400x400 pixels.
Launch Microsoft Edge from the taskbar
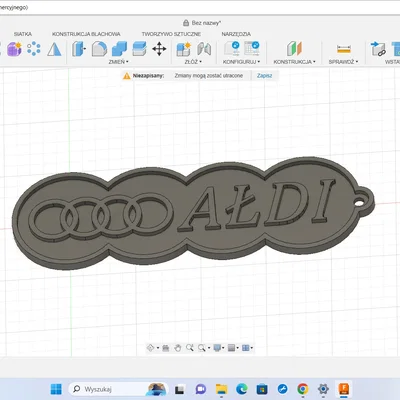pos(242,389)
